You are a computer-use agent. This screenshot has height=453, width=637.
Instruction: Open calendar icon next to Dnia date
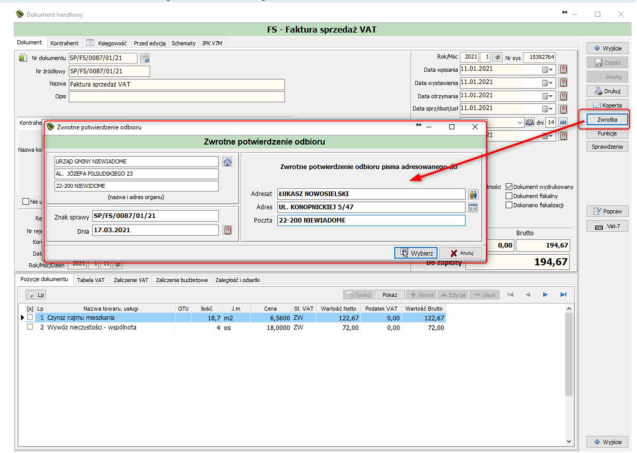click(228, 230)
